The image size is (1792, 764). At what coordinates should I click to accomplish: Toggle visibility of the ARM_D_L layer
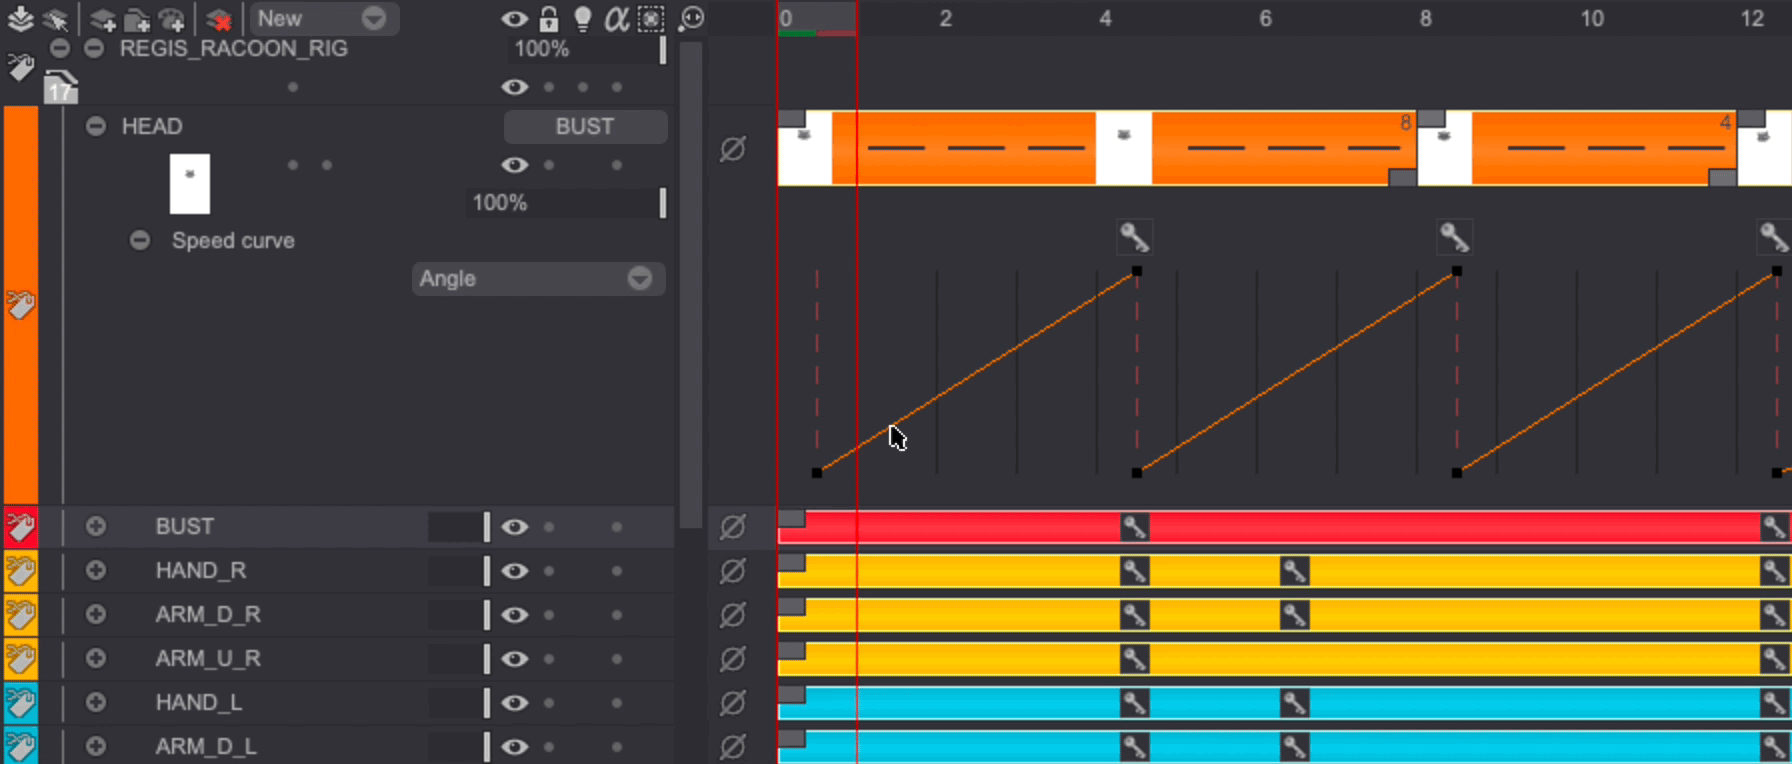(515, 747)
